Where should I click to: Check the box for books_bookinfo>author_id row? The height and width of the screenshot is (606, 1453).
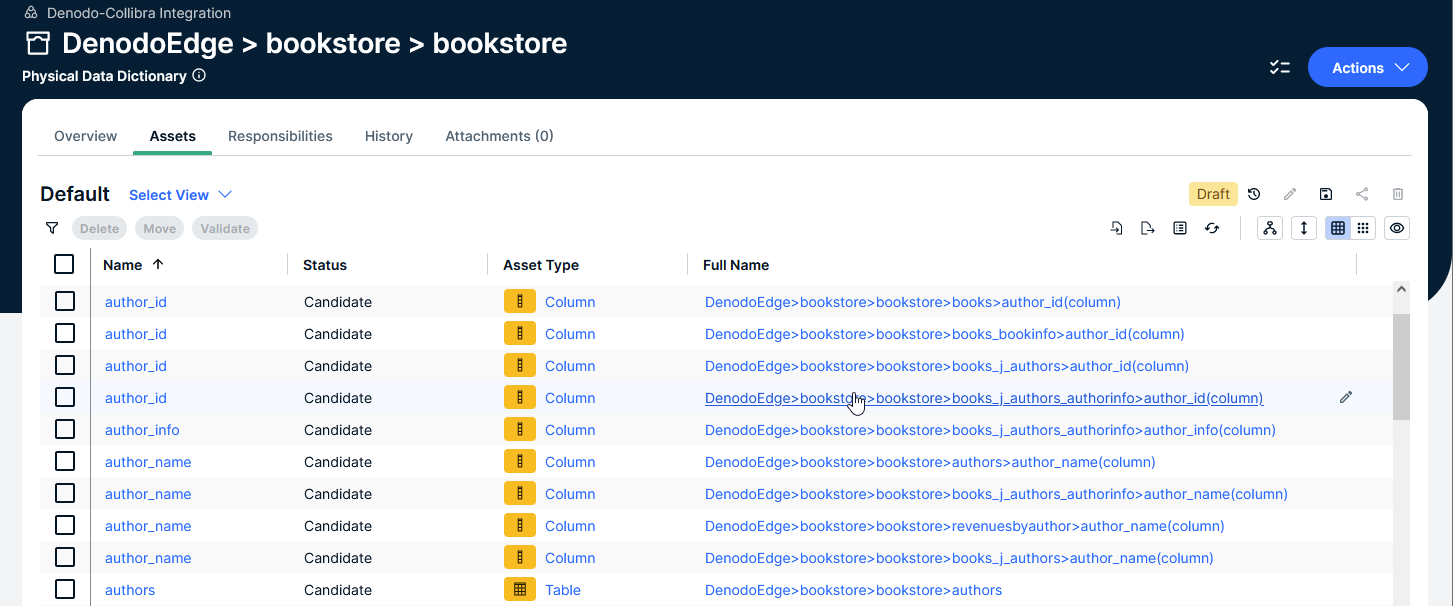point(64,333)
